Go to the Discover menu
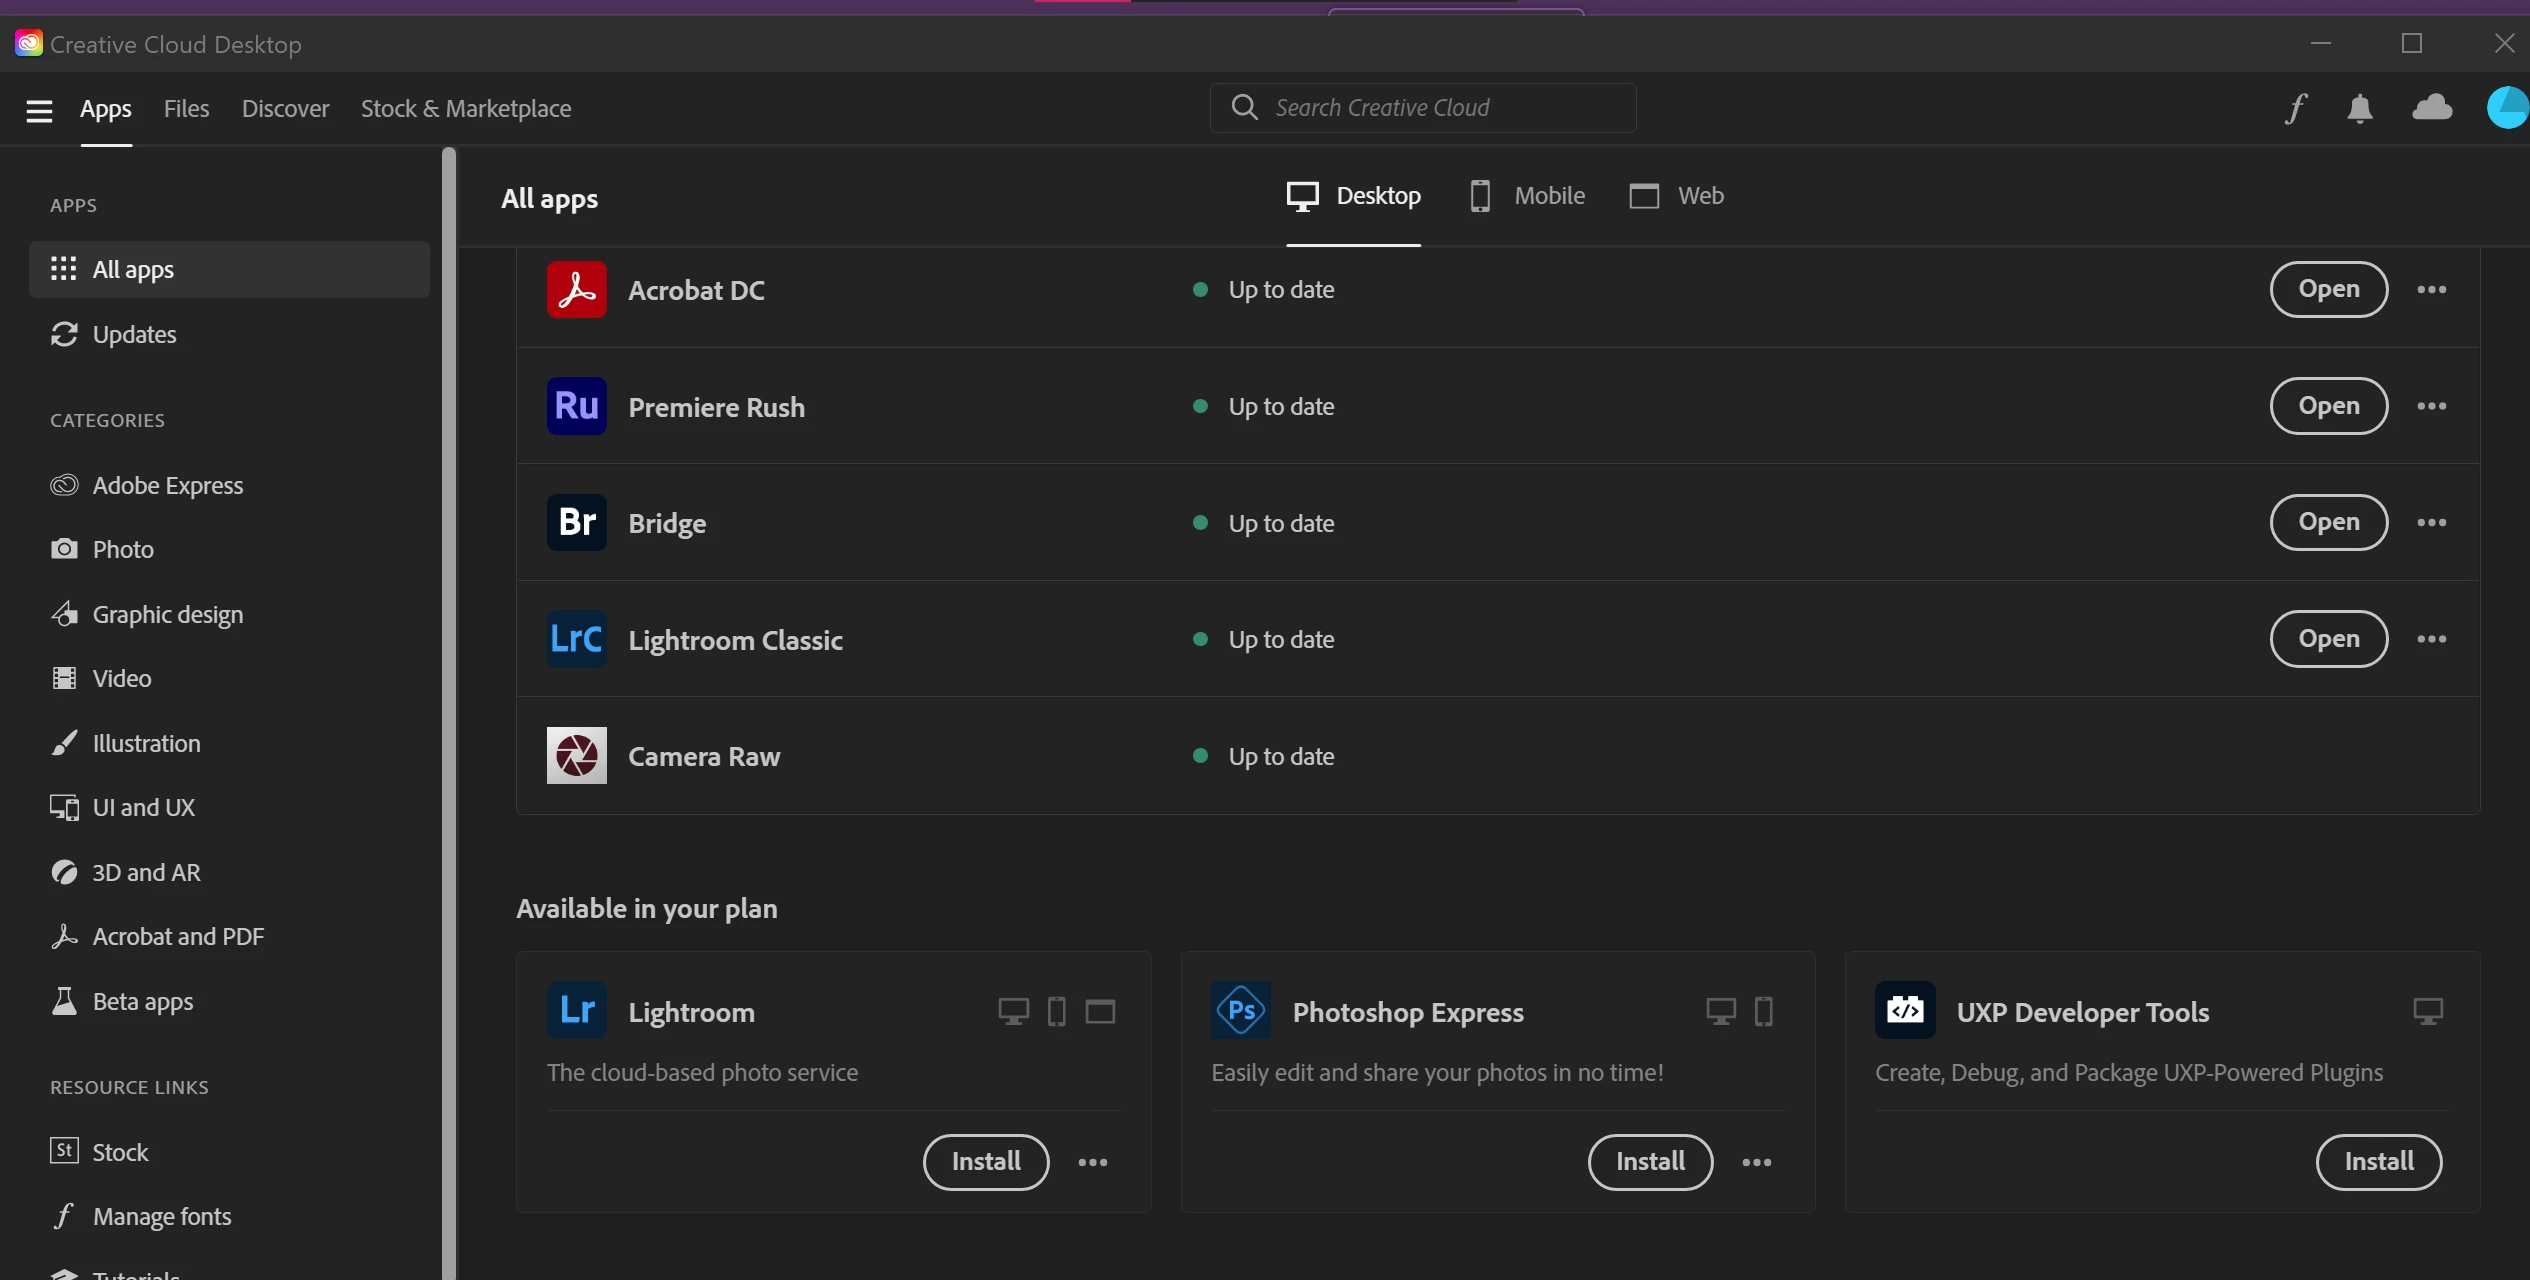 [x=285, y=109]
